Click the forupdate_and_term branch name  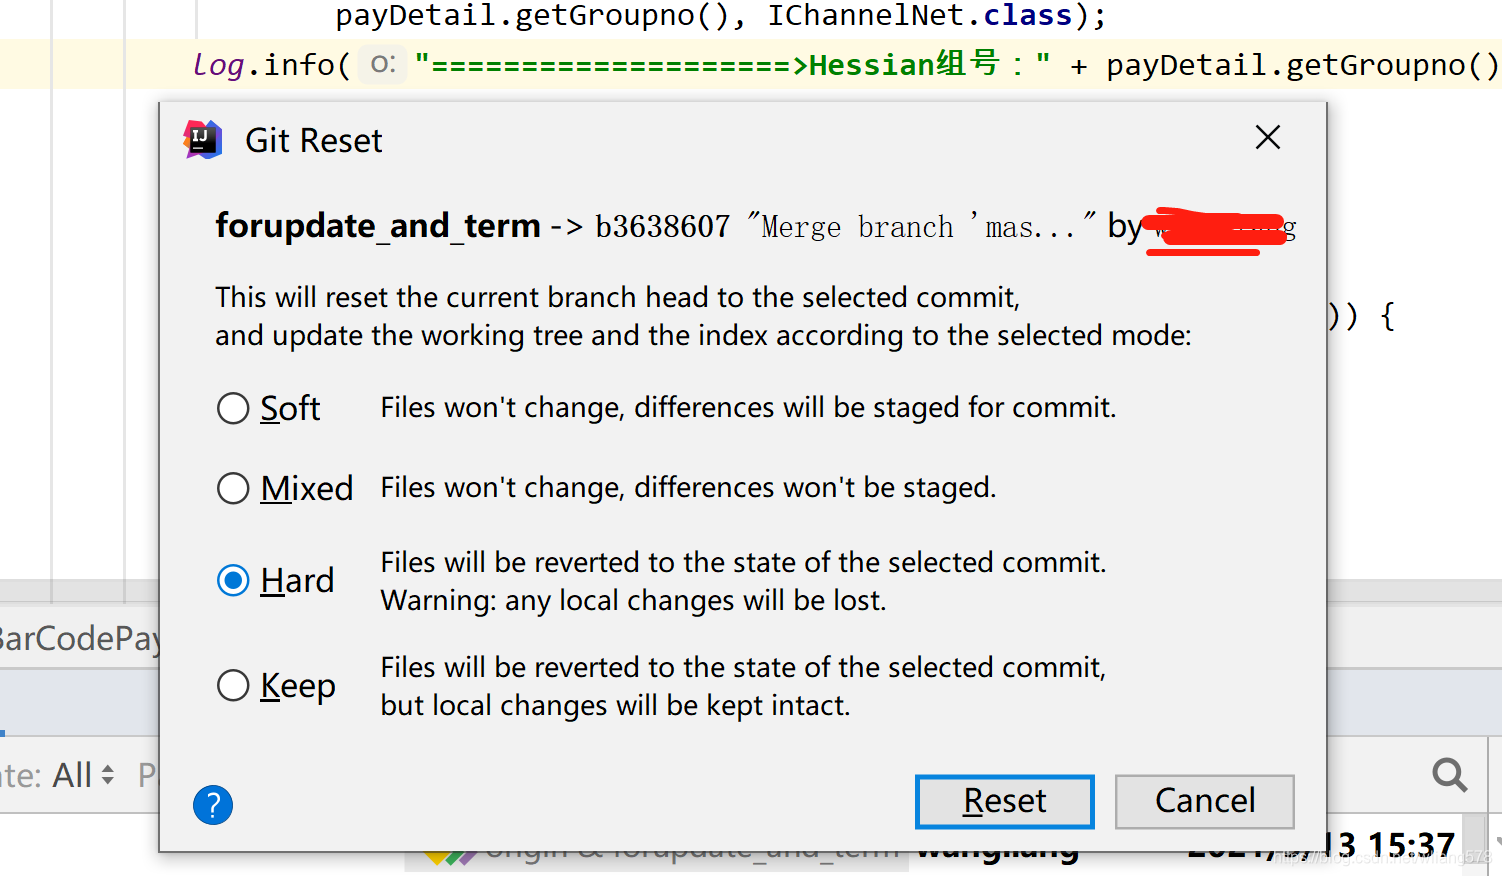pyautogui.click(x=378, y=226)
